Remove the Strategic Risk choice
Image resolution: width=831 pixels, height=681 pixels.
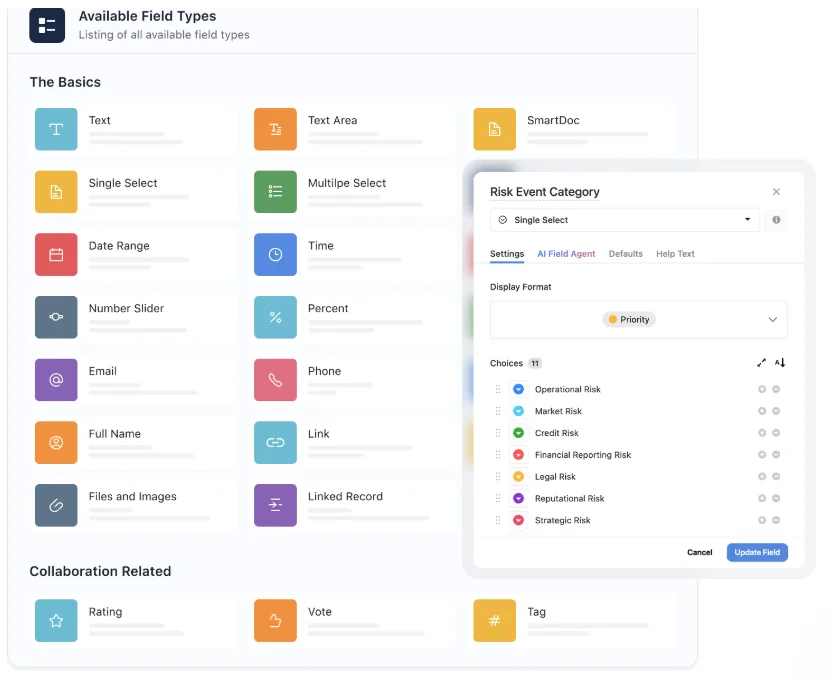pyautogui.click(x=776, y=520)
